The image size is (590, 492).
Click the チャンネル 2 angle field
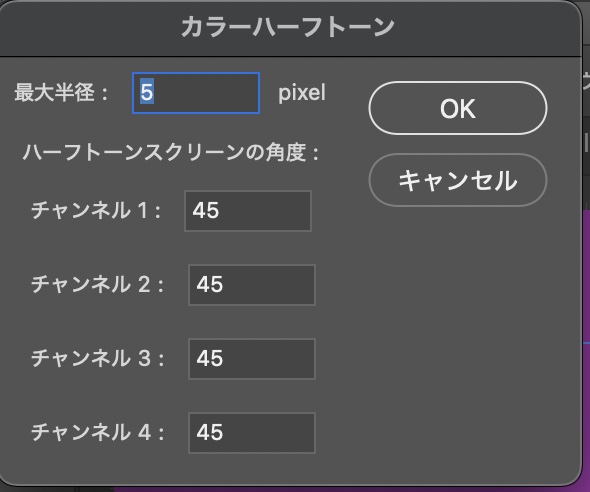coord(251,285)
